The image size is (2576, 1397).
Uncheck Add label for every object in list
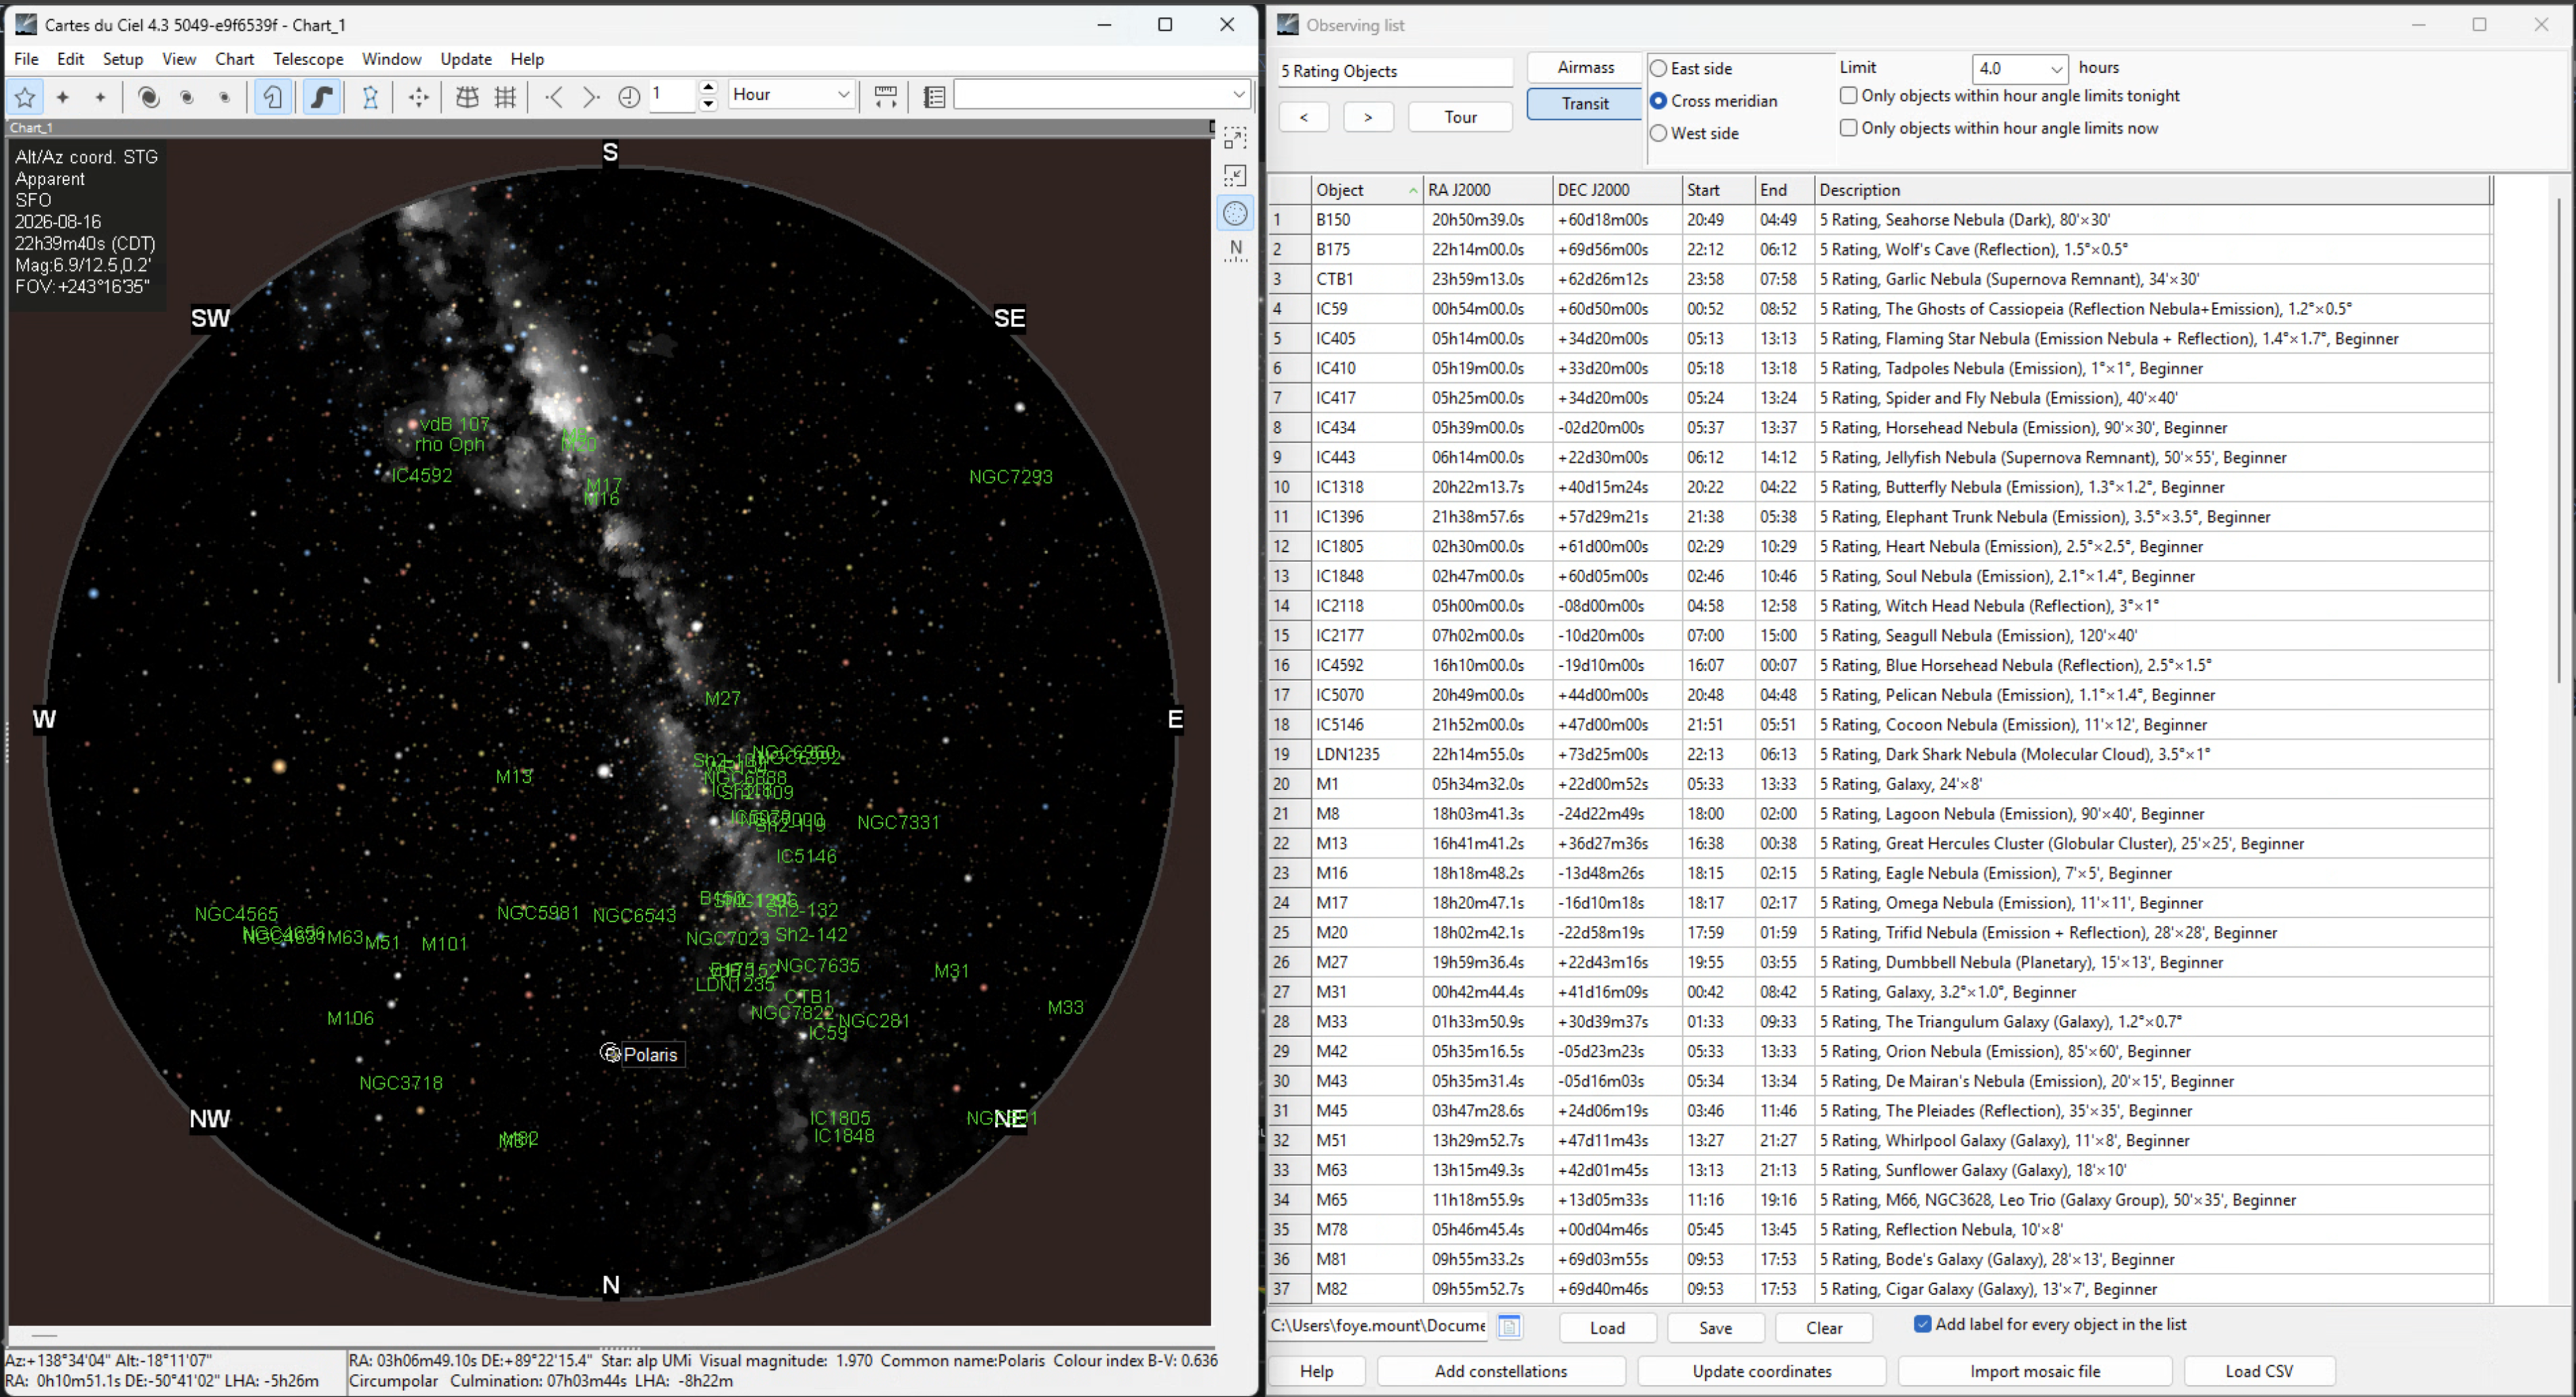[1922, 1324]
